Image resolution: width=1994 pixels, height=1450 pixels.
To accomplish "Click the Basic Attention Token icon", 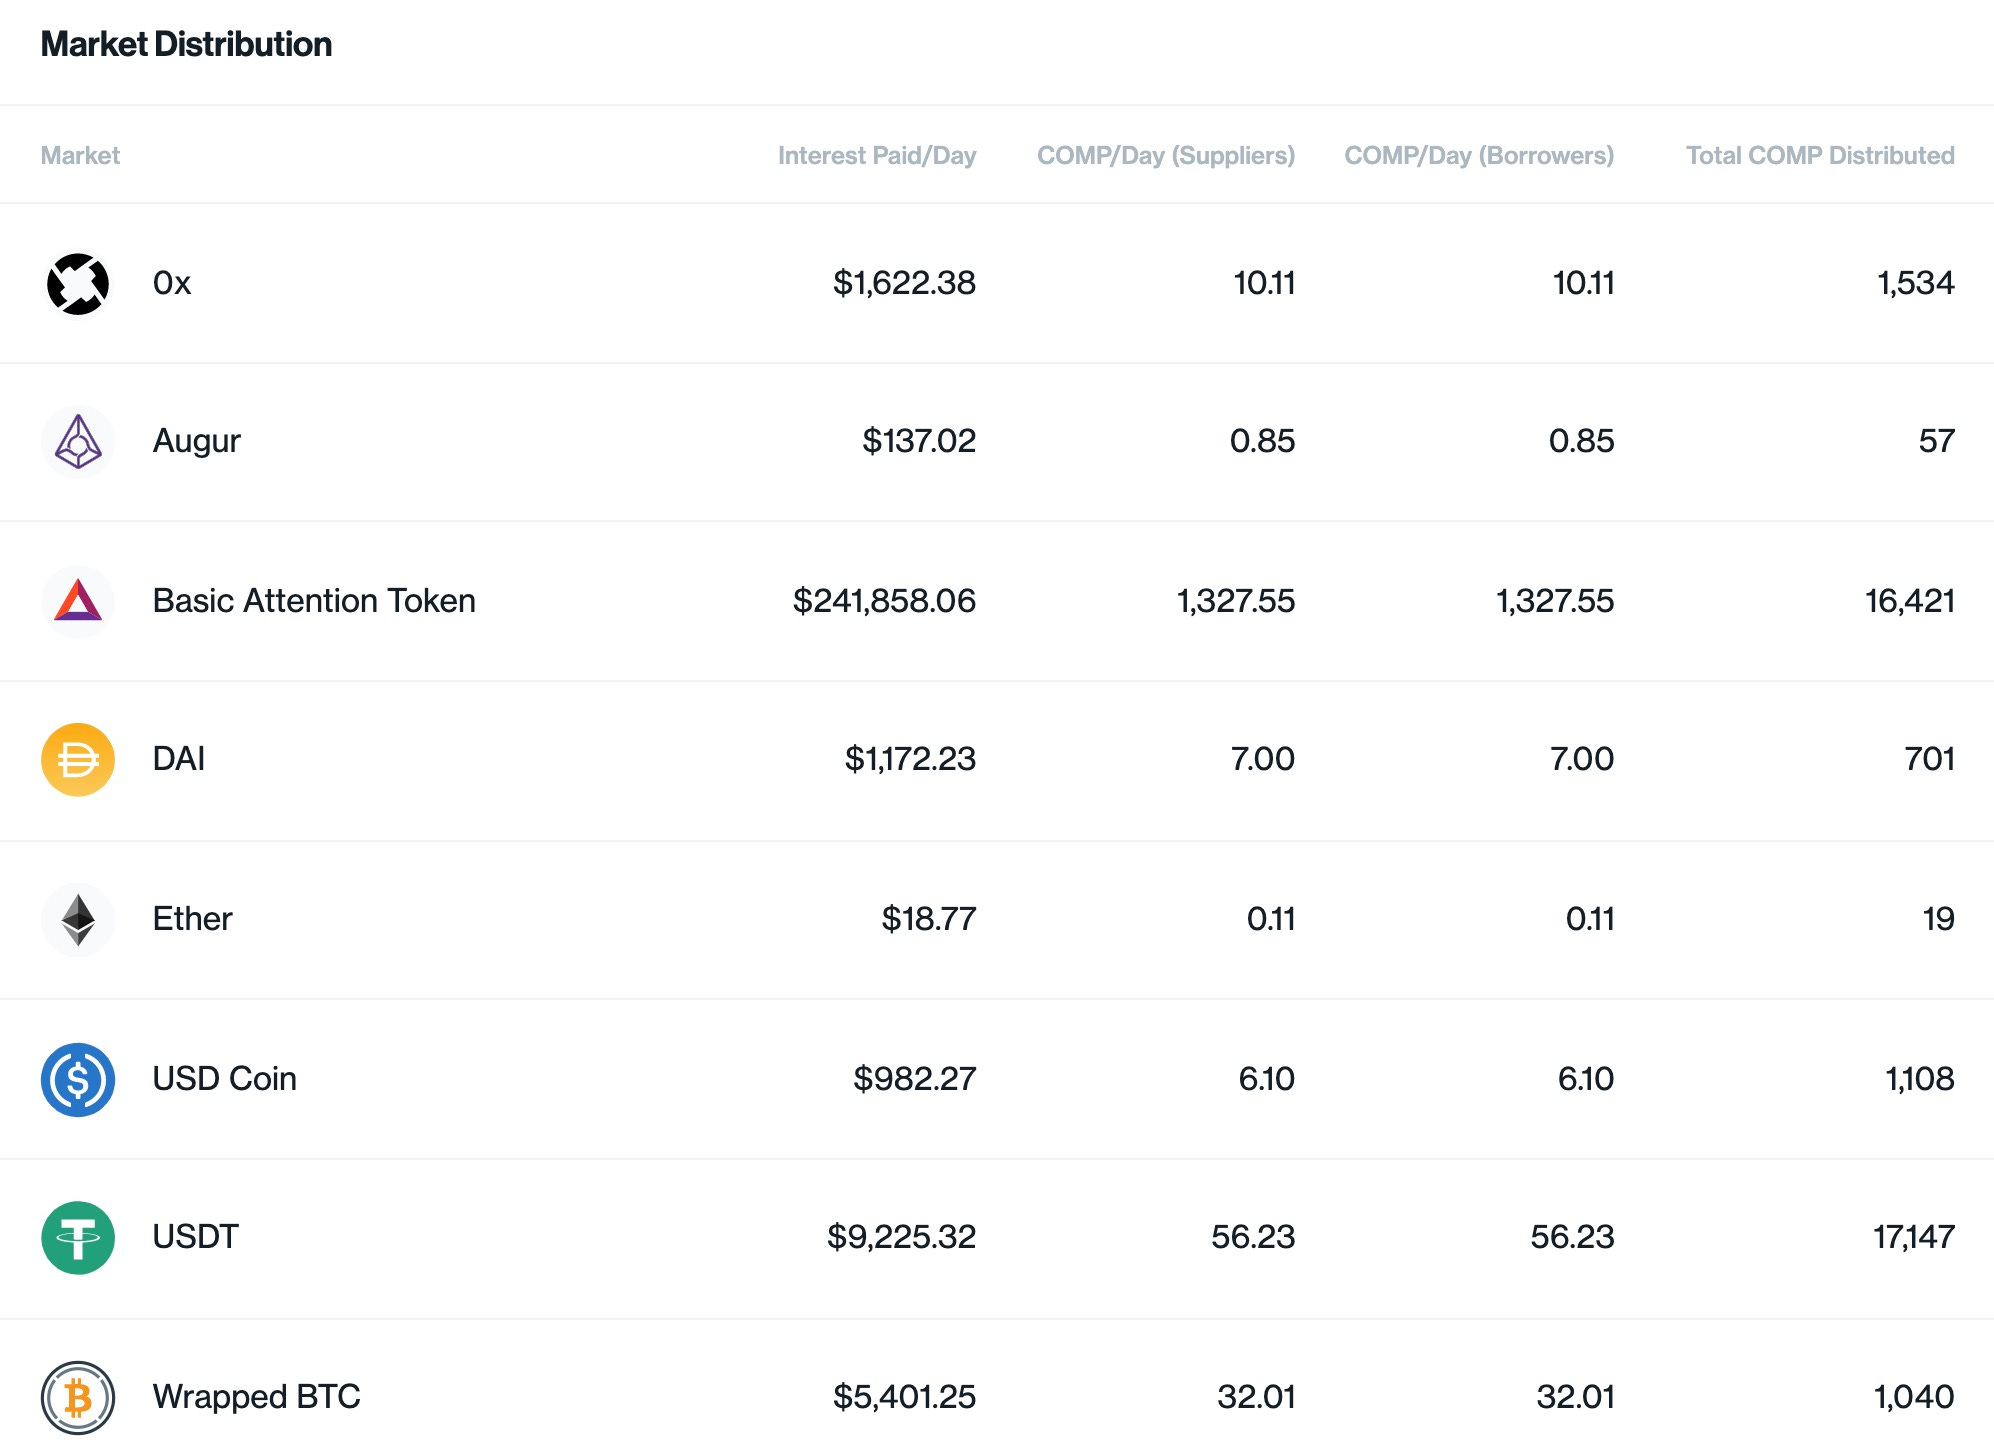I will [x=78, y=601].
